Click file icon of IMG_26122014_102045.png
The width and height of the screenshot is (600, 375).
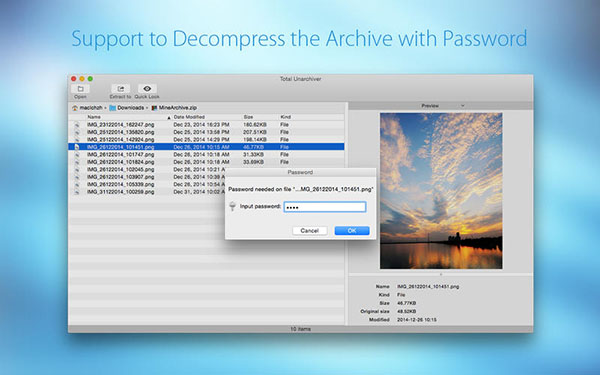tap(77, 170)
